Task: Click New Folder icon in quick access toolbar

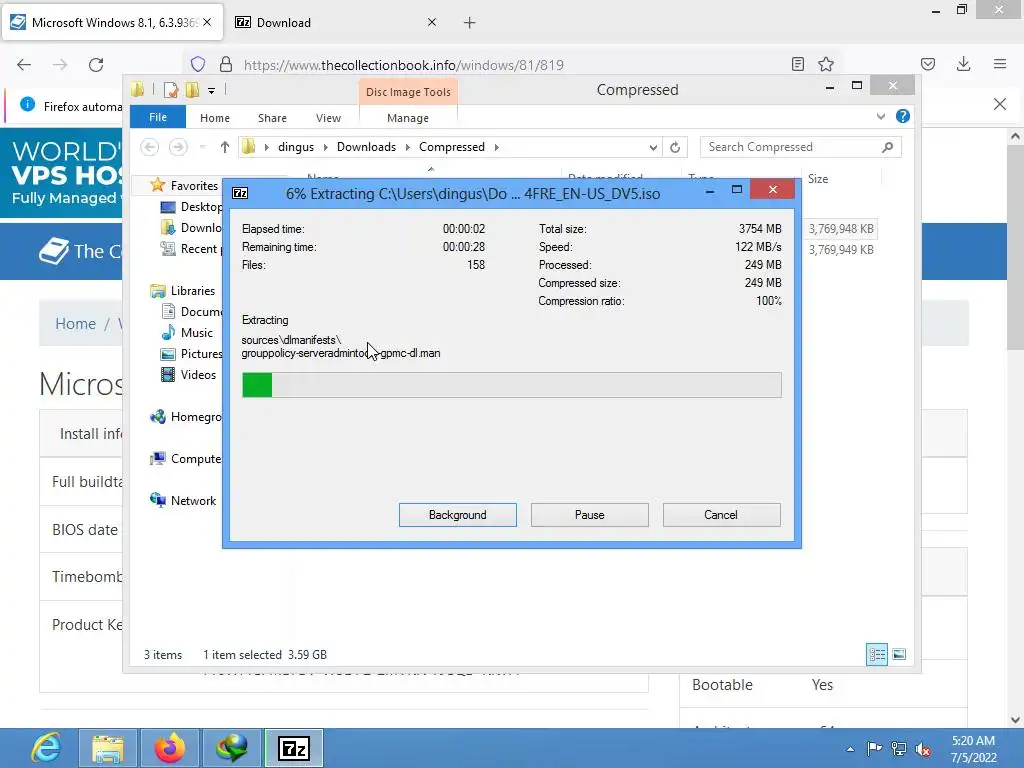Action: 193,90
